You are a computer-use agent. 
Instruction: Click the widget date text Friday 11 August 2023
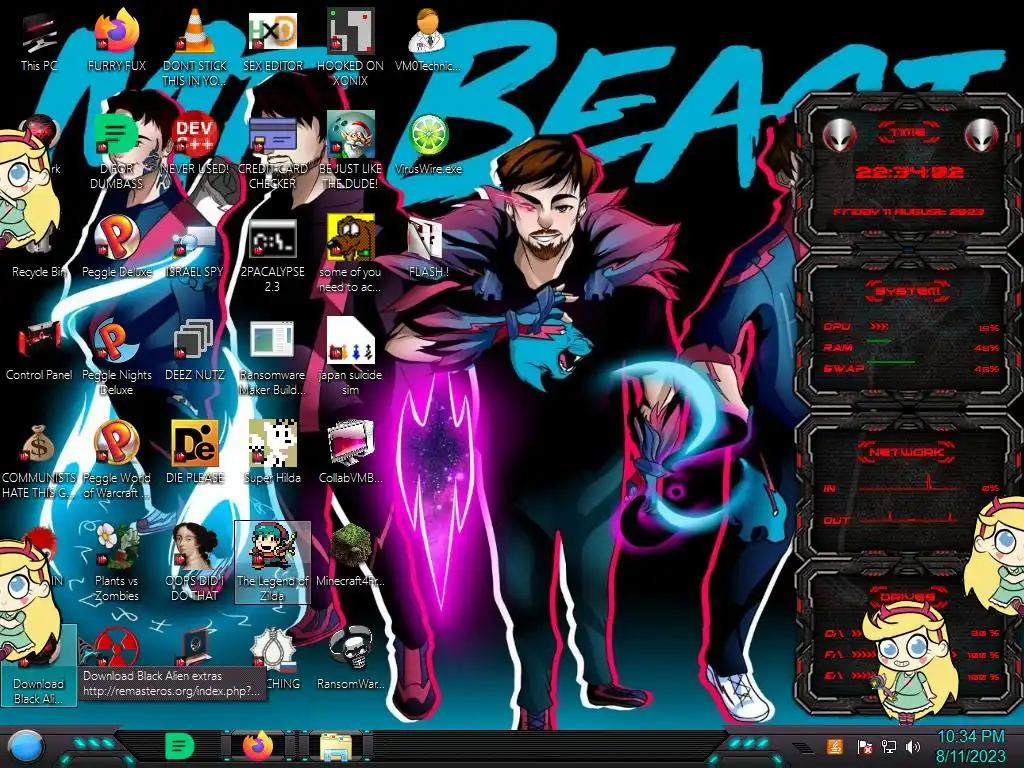tap(908, 212)
